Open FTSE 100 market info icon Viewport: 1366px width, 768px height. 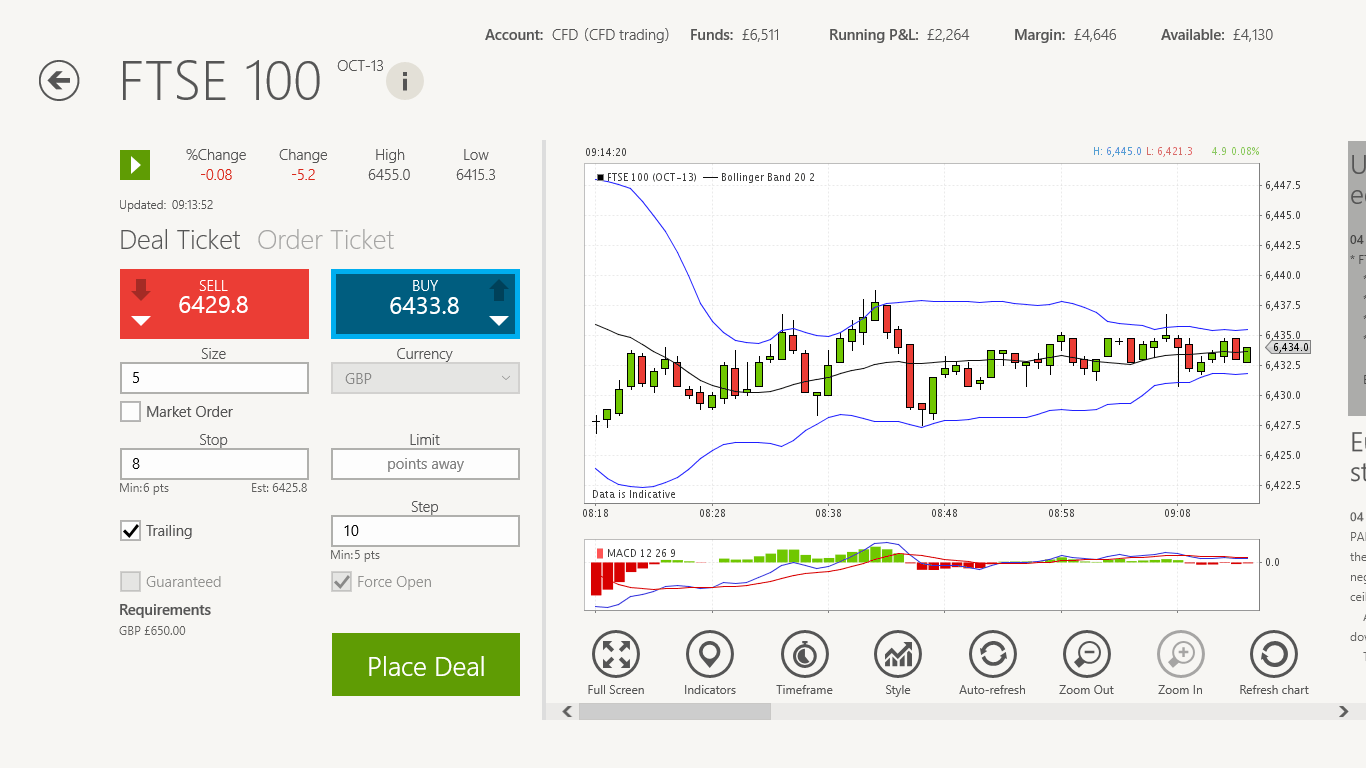click(405, 81)
